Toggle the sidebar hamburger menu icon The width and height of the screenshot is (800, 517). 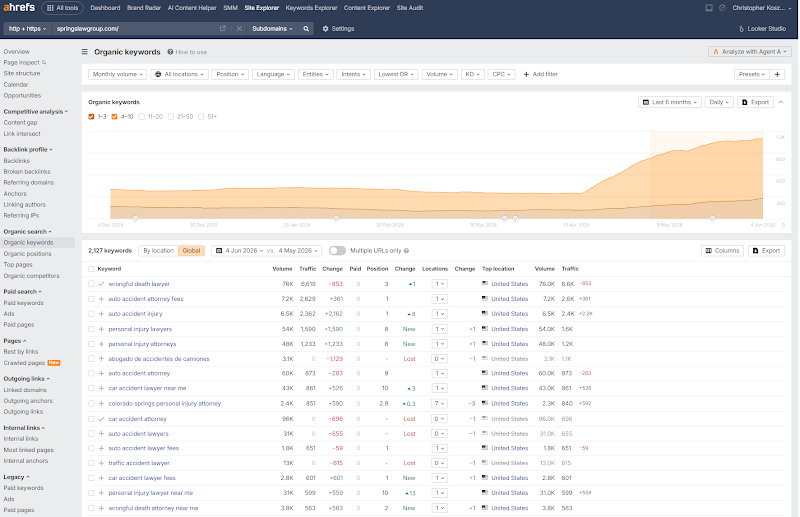(x=85, y=52)
